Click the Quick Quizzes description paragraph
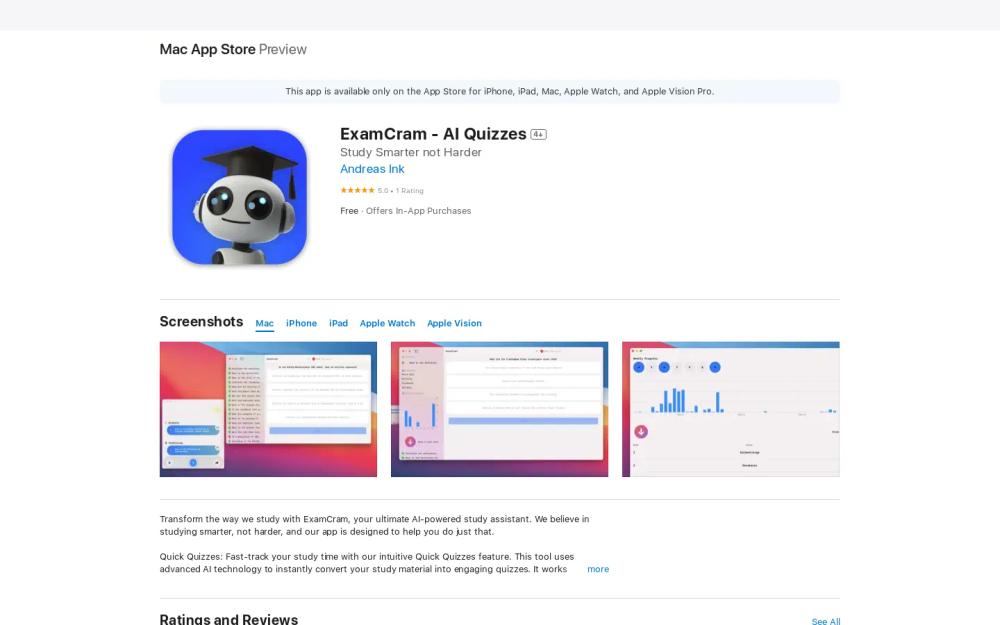Viewport: 1000px width, 625px height. pos(367,562)
